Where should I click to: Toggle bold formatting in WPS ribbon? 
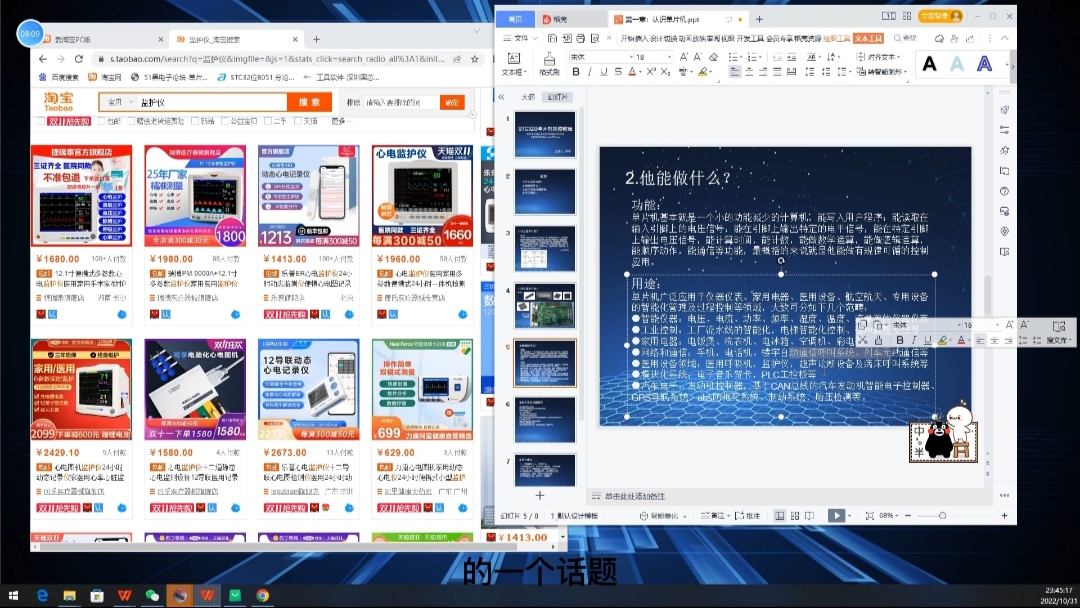576,72
